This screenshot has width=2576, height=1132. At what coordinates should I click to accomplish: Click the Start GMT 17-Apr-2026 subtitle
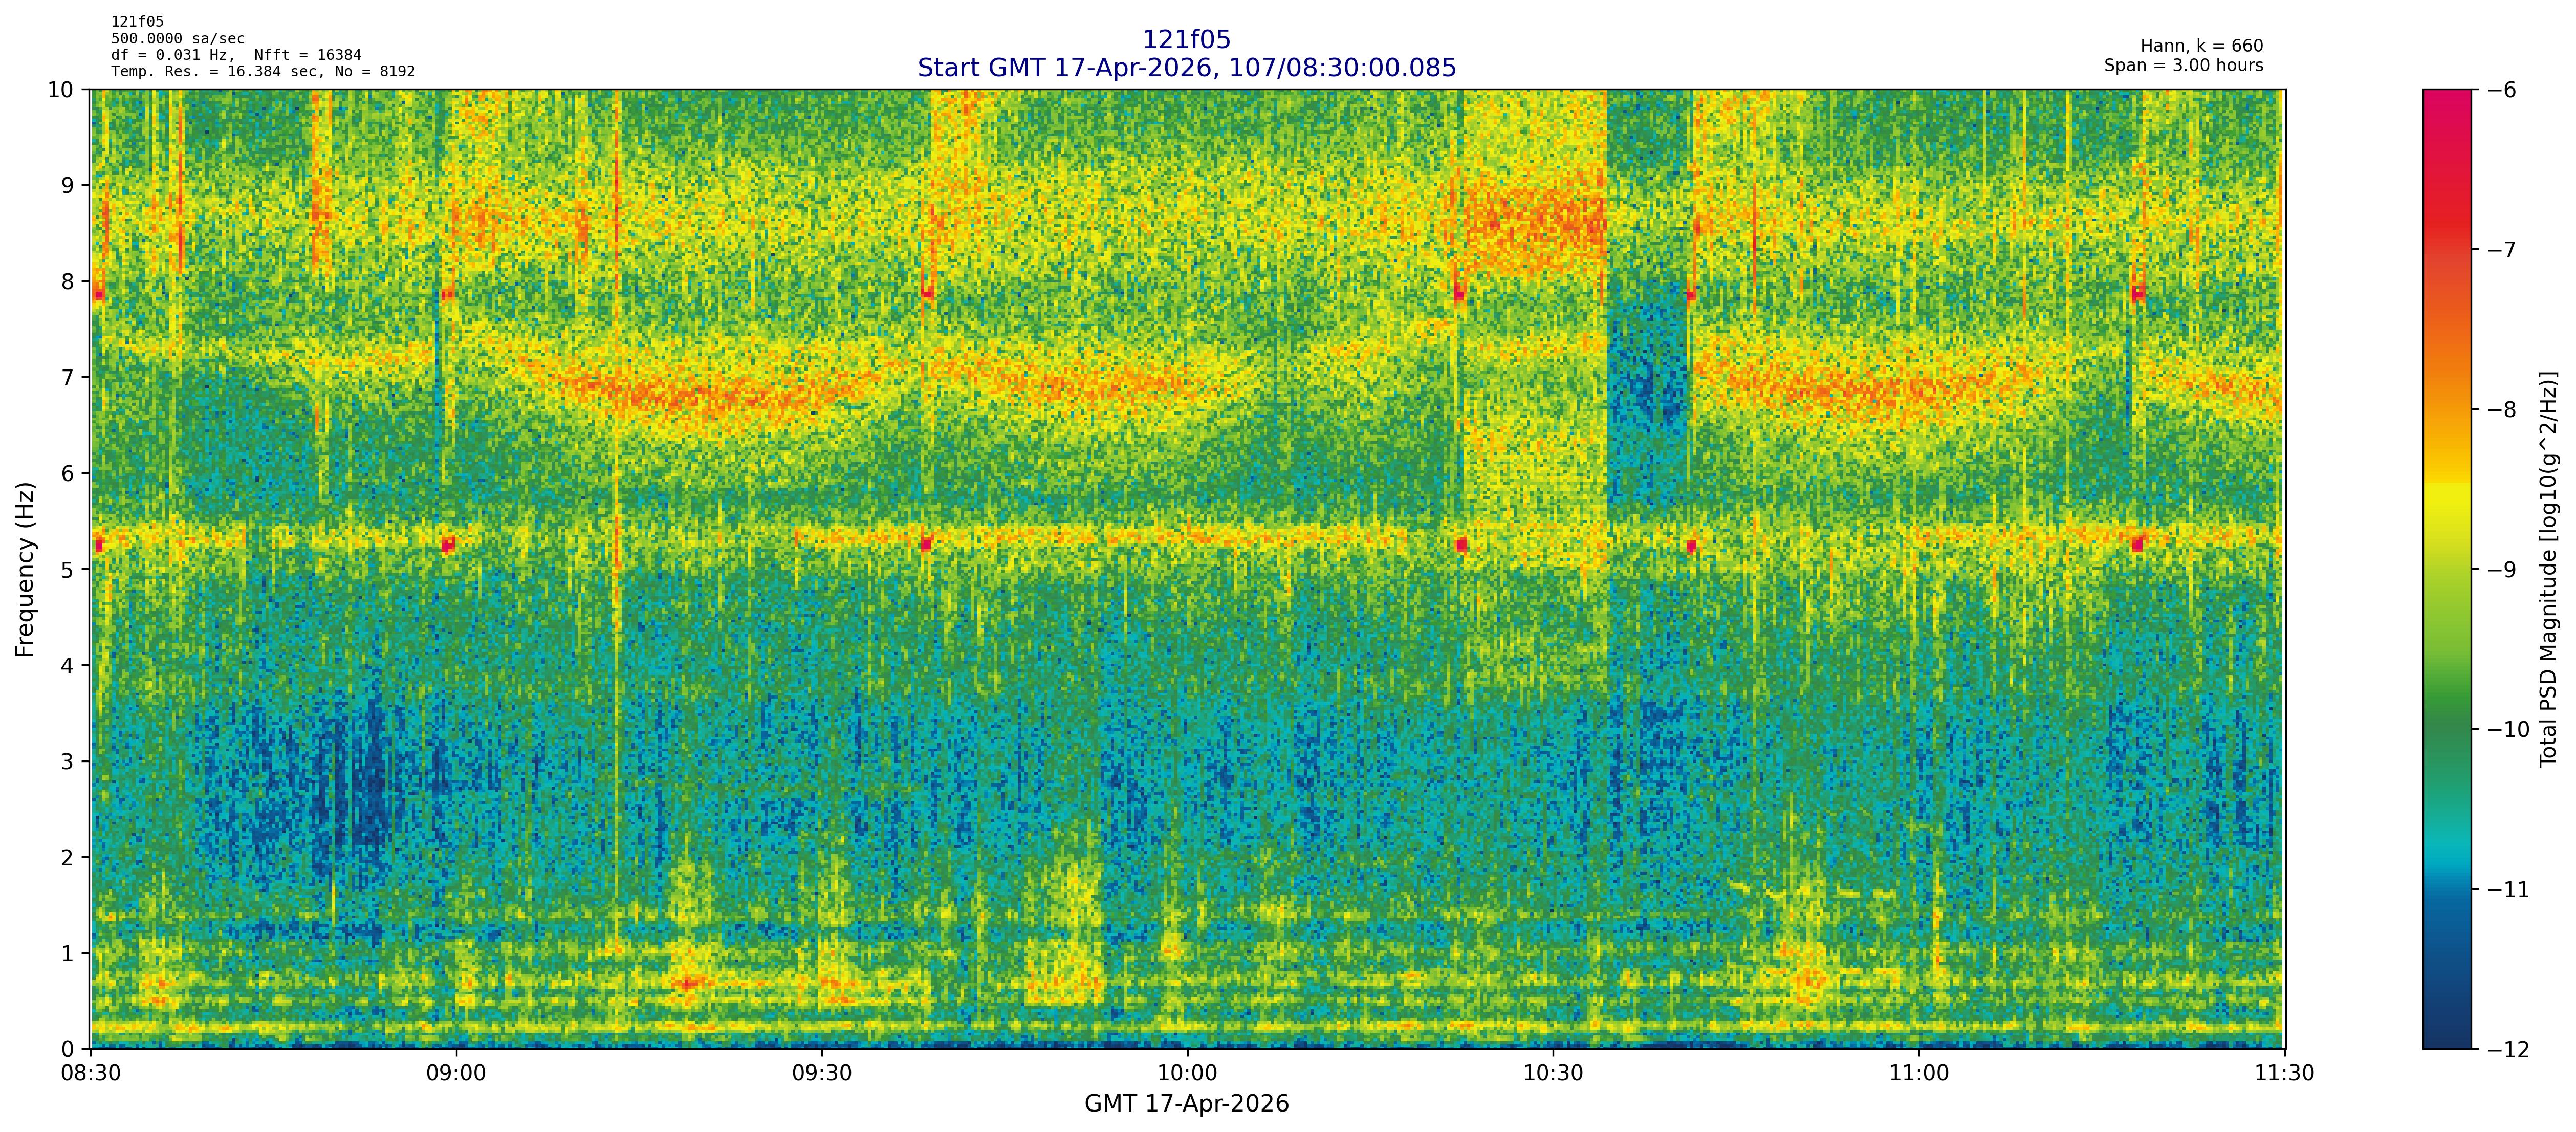tap(1186, 68)
